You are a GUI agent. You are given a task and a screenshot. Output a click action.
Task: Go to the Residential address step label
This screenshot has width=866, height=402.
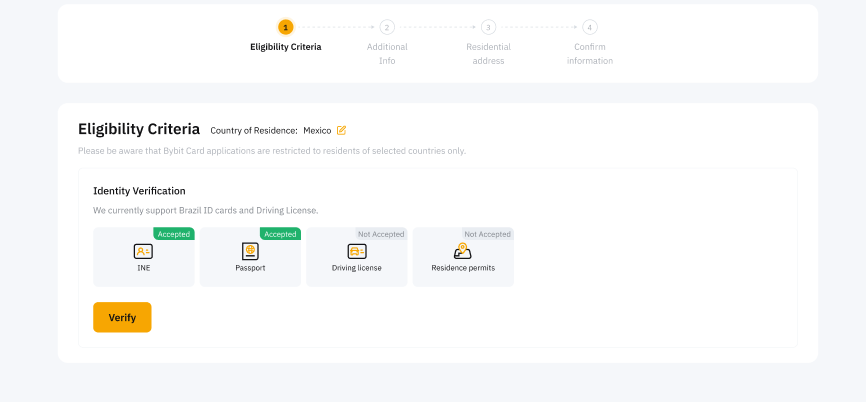pos(488,53)
